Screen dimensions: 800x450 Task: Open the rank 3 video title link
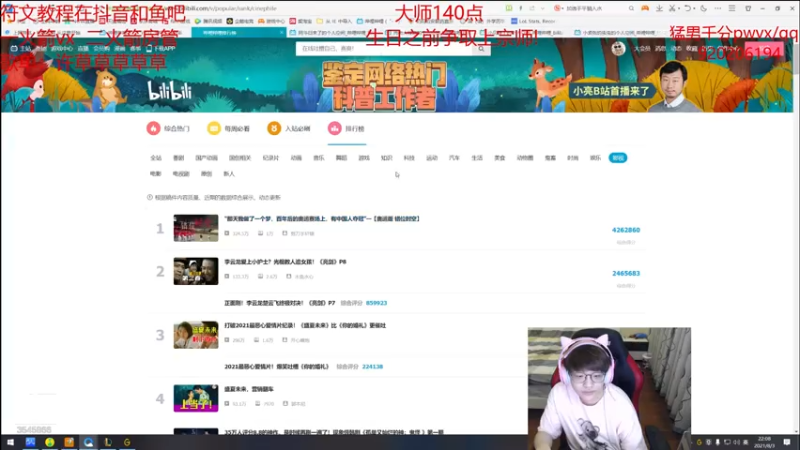[x=305, y=326]
